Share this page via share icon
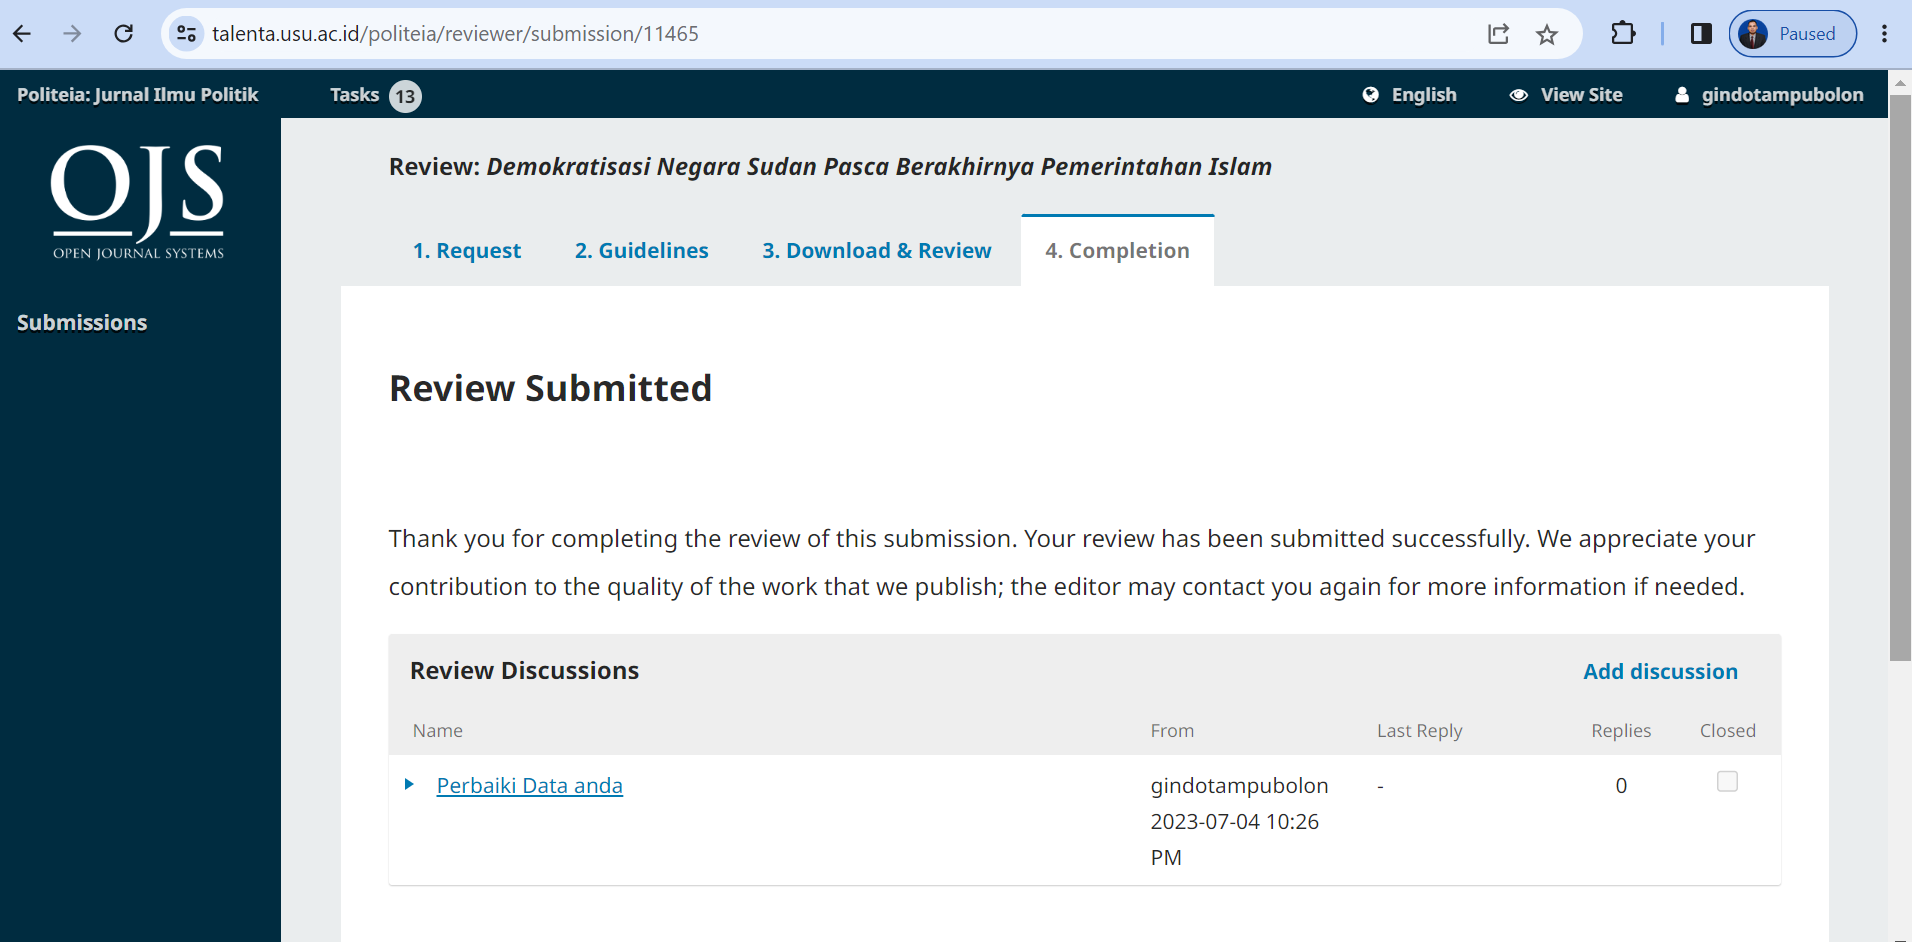 [1497, 34]
